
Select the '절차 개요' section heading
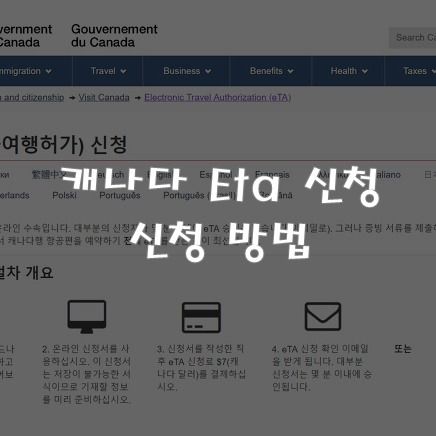[x=27, y=273]
